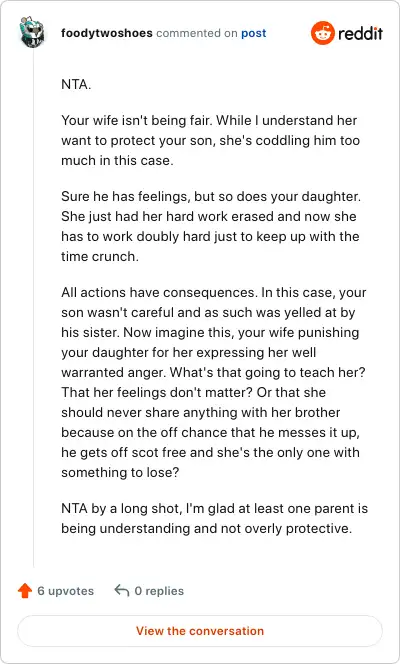Open View the conversation button
The height and width of the screenshot is (664, 400).
point(200,631)
